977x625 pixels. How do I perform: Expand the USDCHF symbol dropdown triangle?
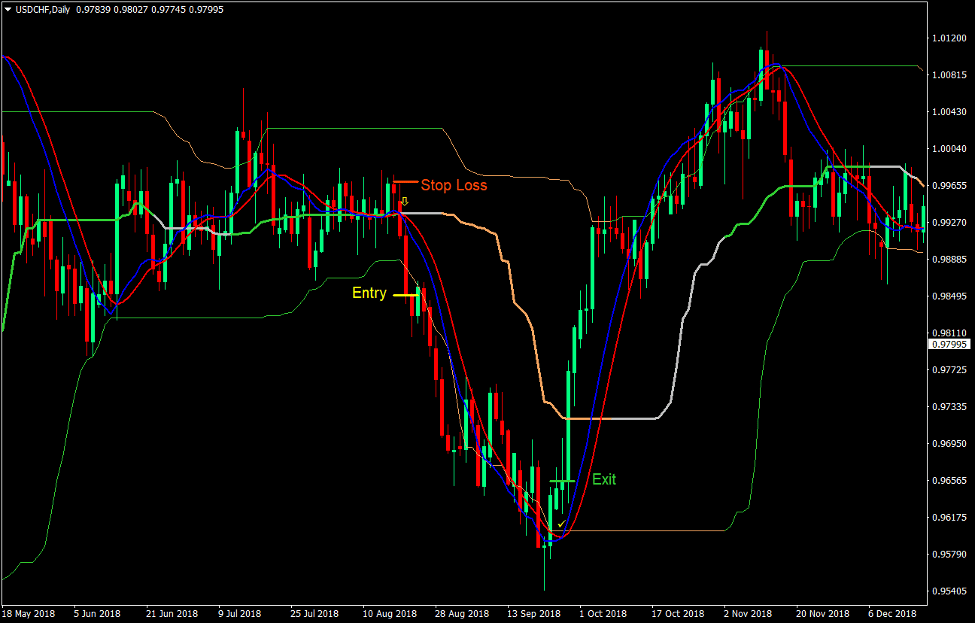(x=7, y=8)
